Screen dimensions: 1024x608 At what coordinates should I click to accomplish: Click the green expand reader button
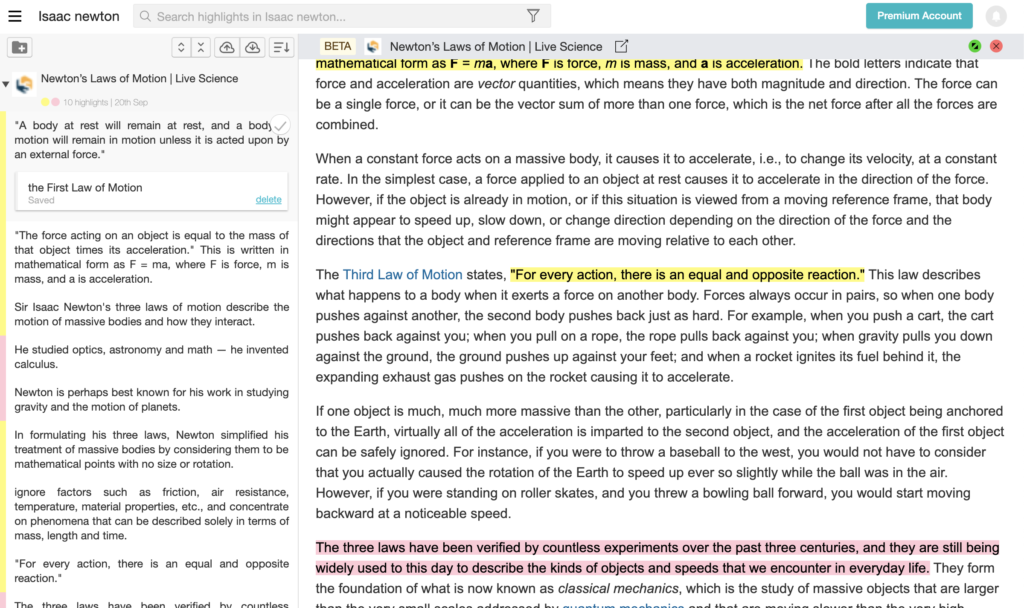[x=975, y=46]
